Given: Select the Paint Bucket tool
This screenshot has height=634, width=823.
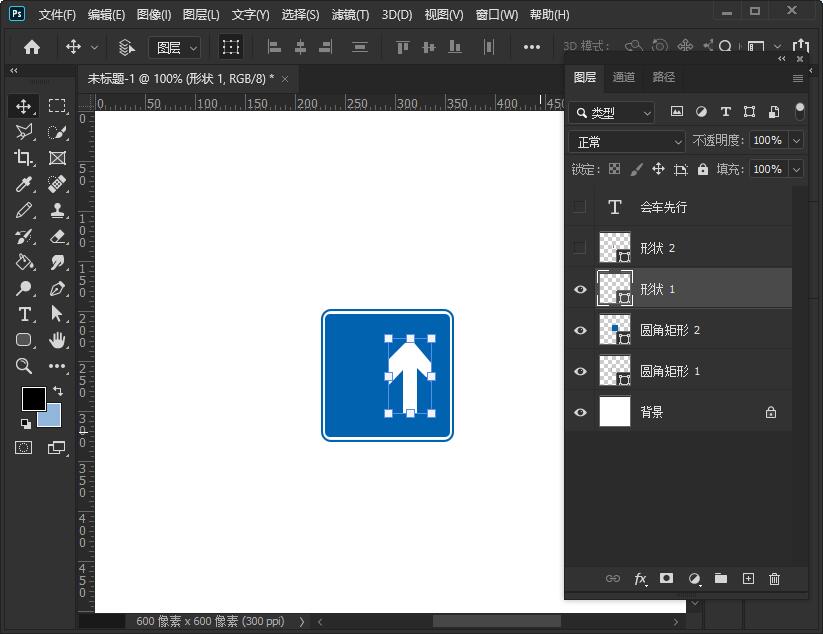Looking at the screenshot, I should pyautogui.click(x=24, y=262).
